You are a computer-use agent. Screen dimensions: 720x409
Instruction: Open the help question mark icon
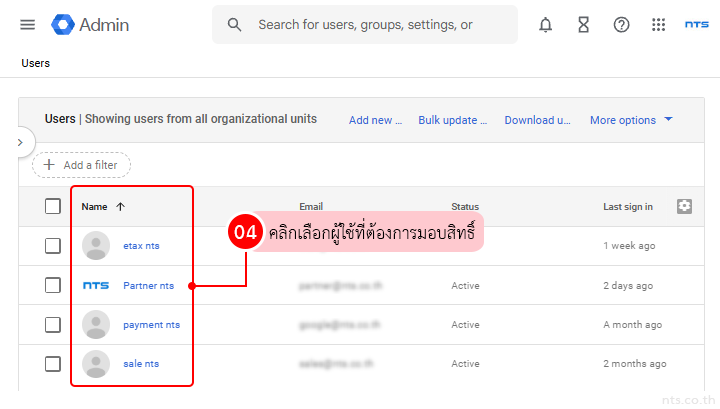621,25
